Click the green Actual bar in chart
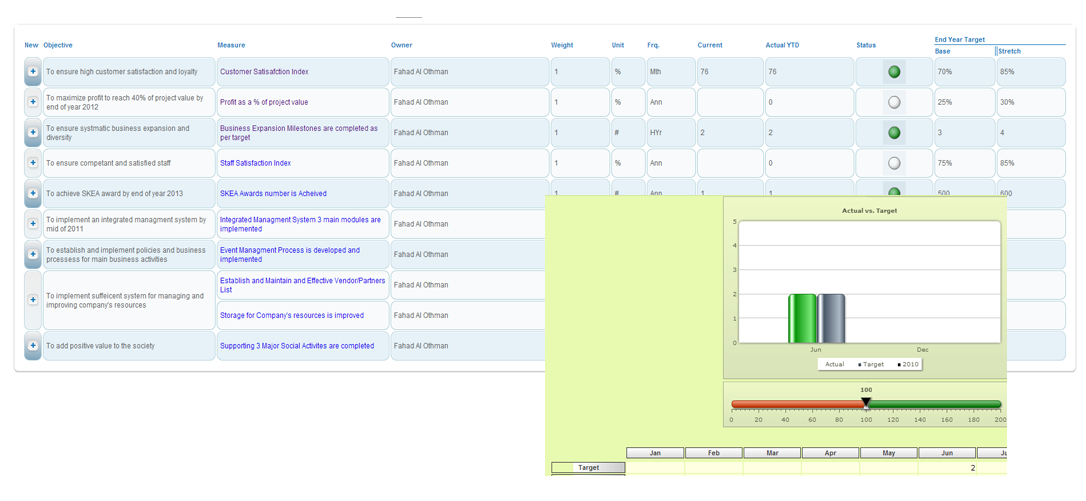 point(802,319)
